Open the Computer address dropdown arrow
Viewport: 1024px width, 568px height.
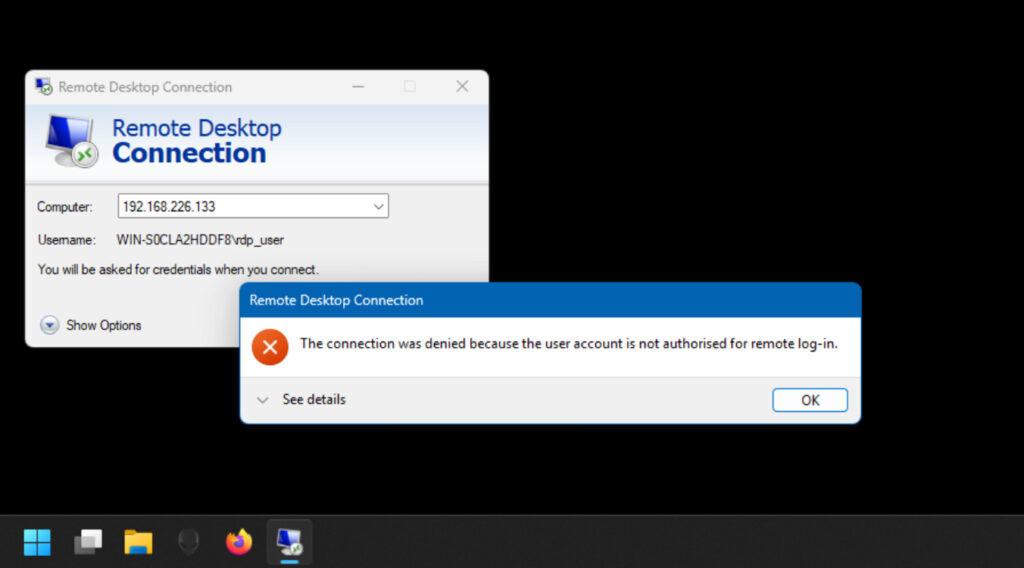click(378, 207)
